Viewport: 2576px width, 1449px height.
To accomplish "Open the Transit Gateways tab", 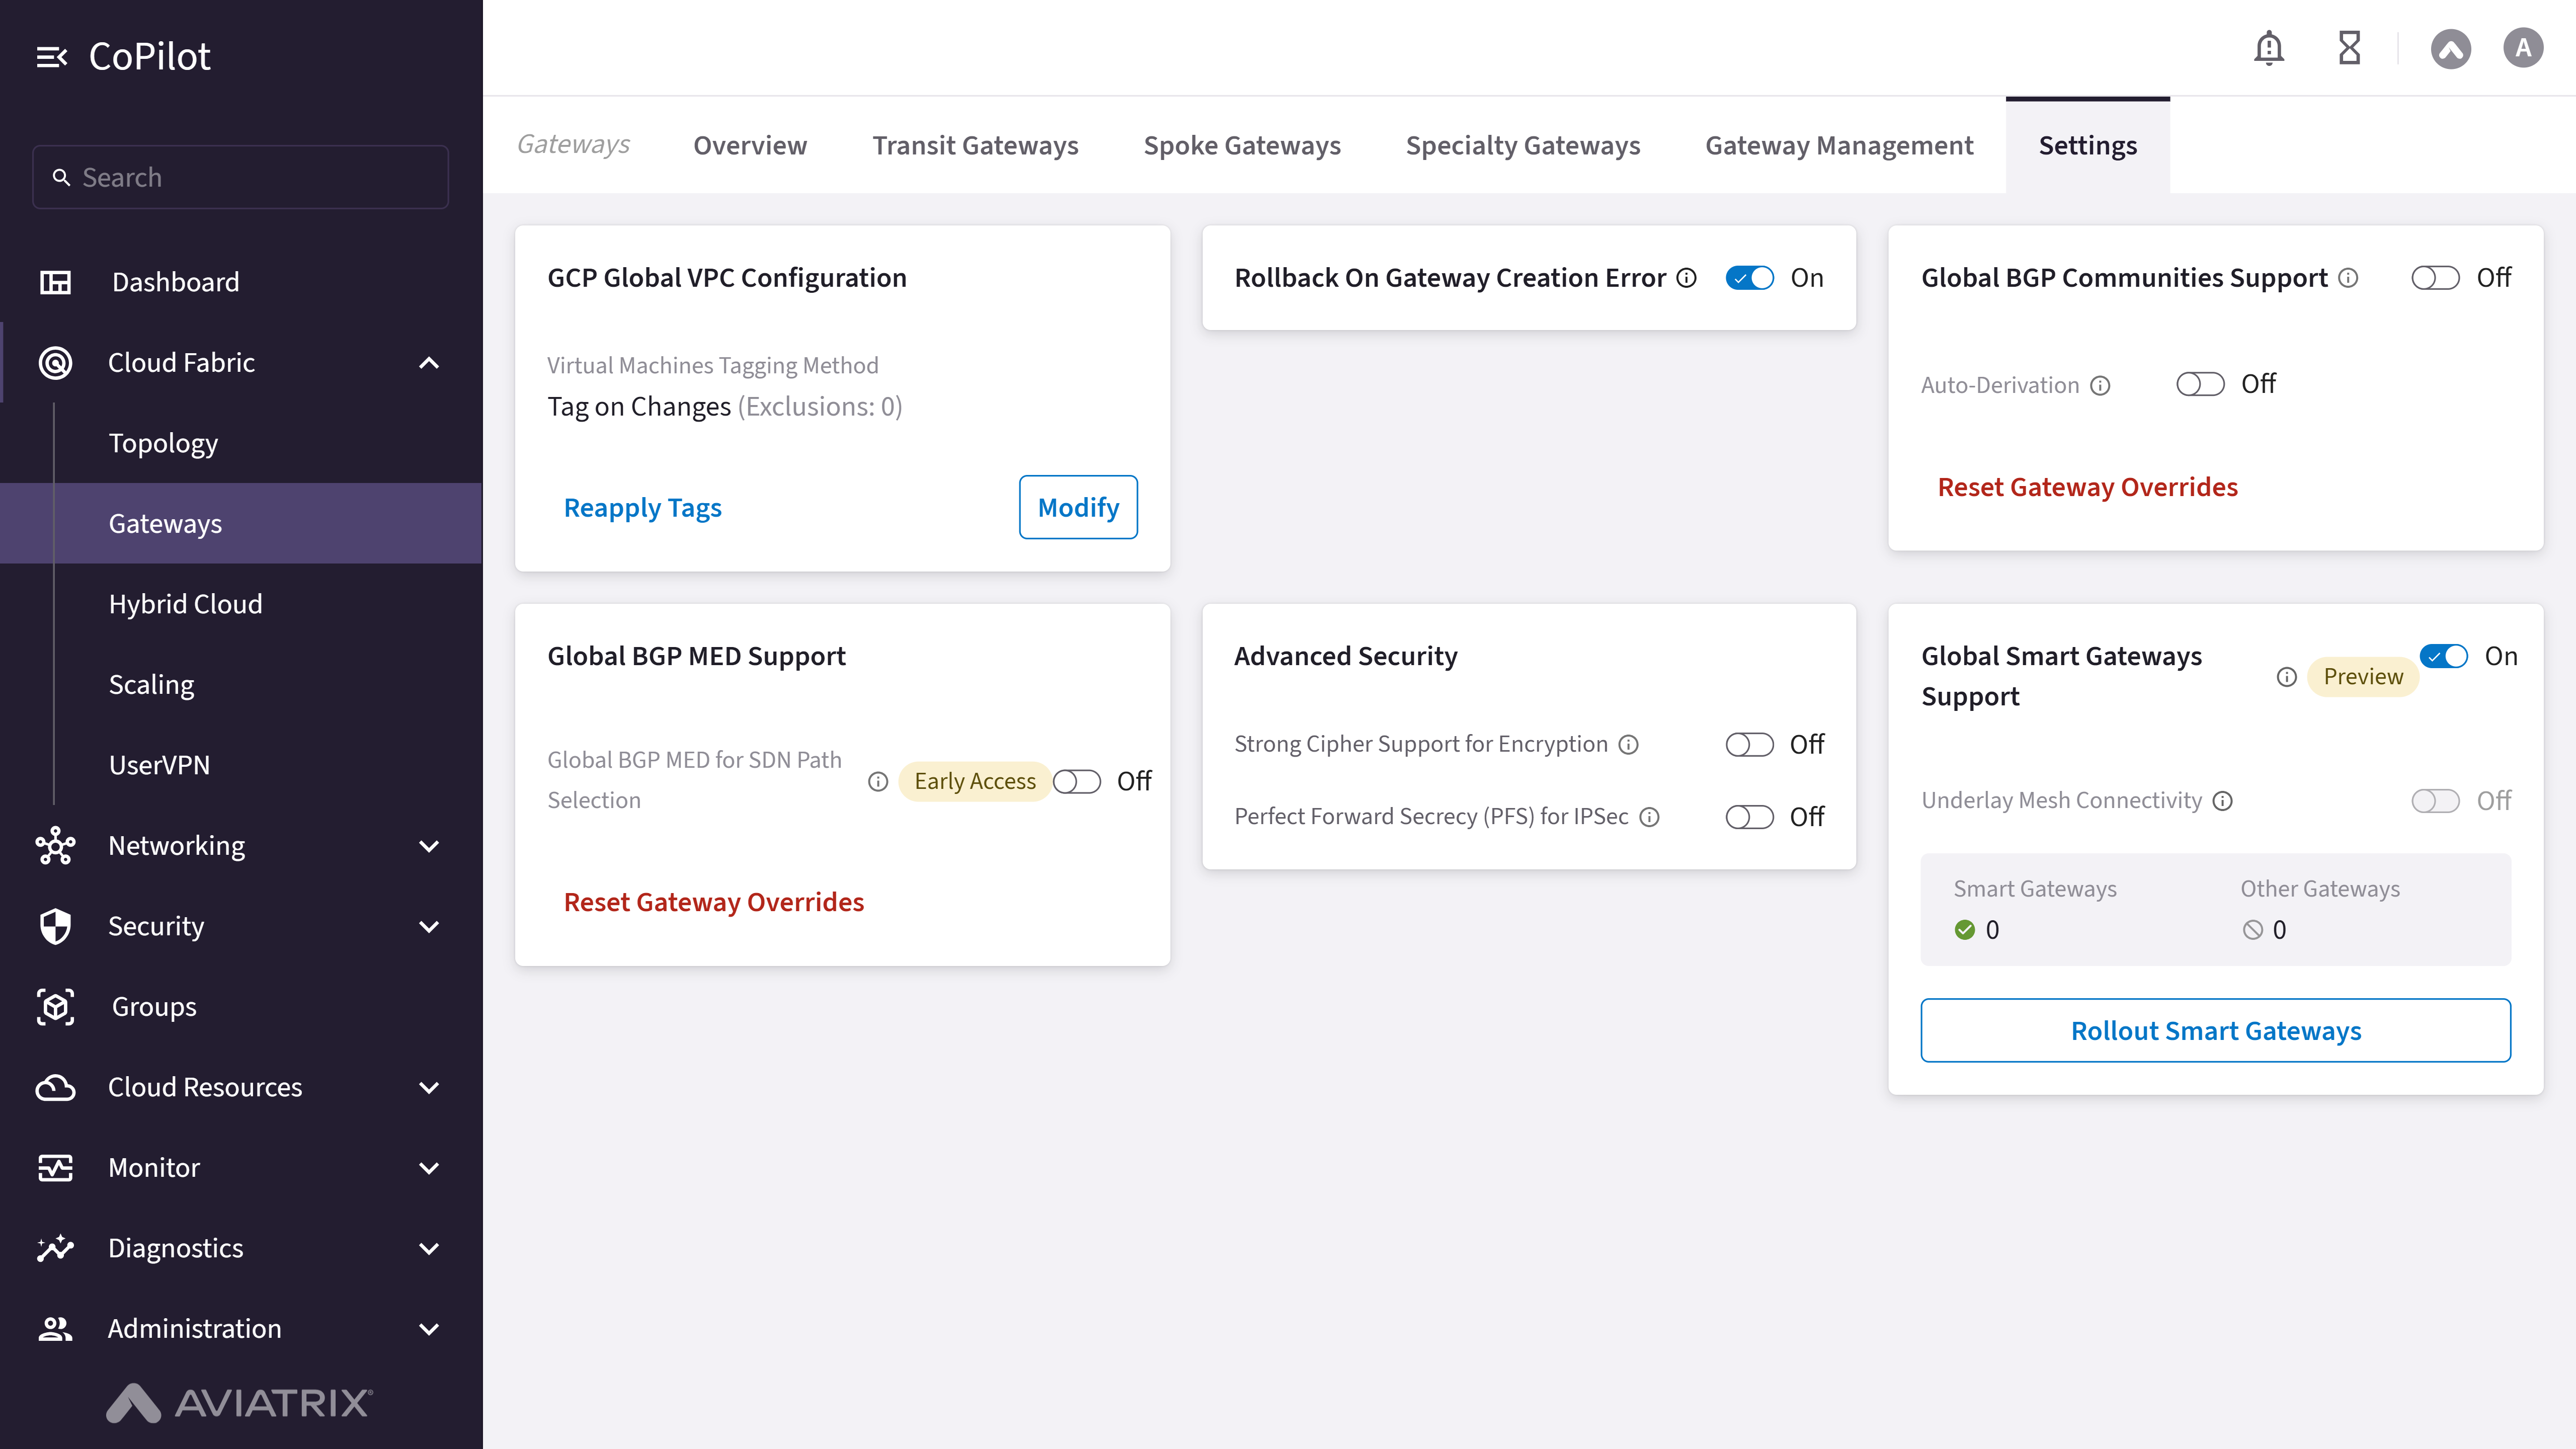I will 975,145.
